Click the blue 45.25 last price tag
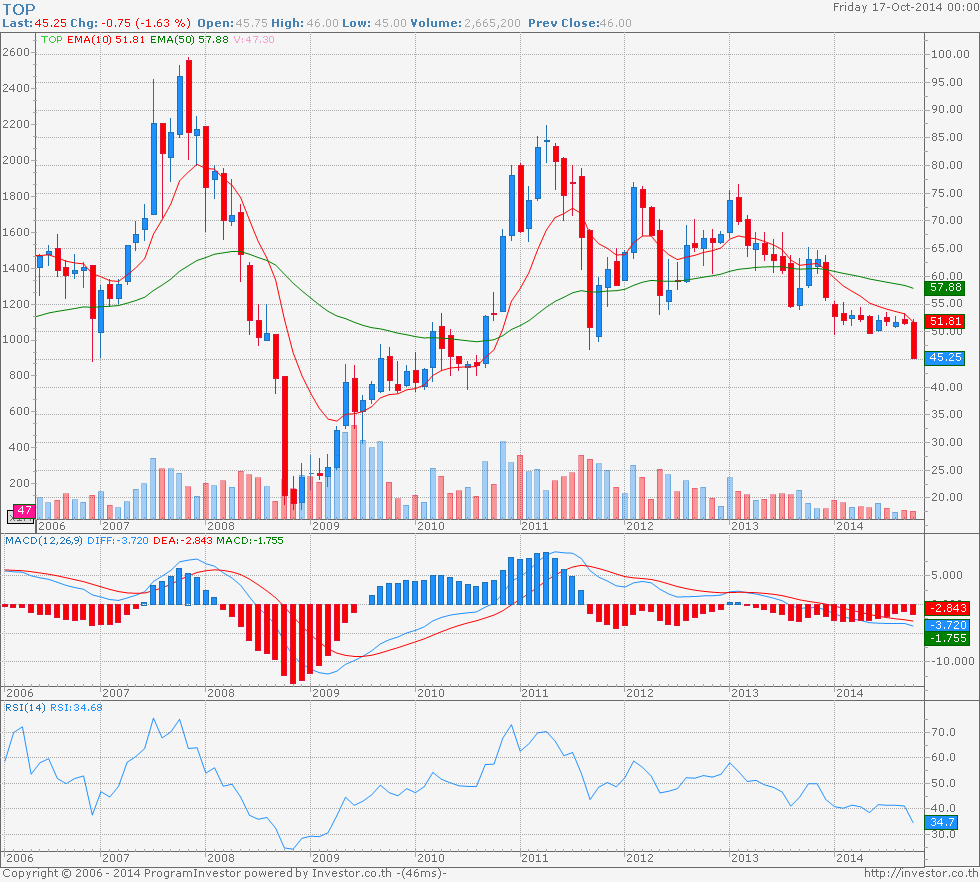Screen dimensions: 980x882 click(946, 358)
